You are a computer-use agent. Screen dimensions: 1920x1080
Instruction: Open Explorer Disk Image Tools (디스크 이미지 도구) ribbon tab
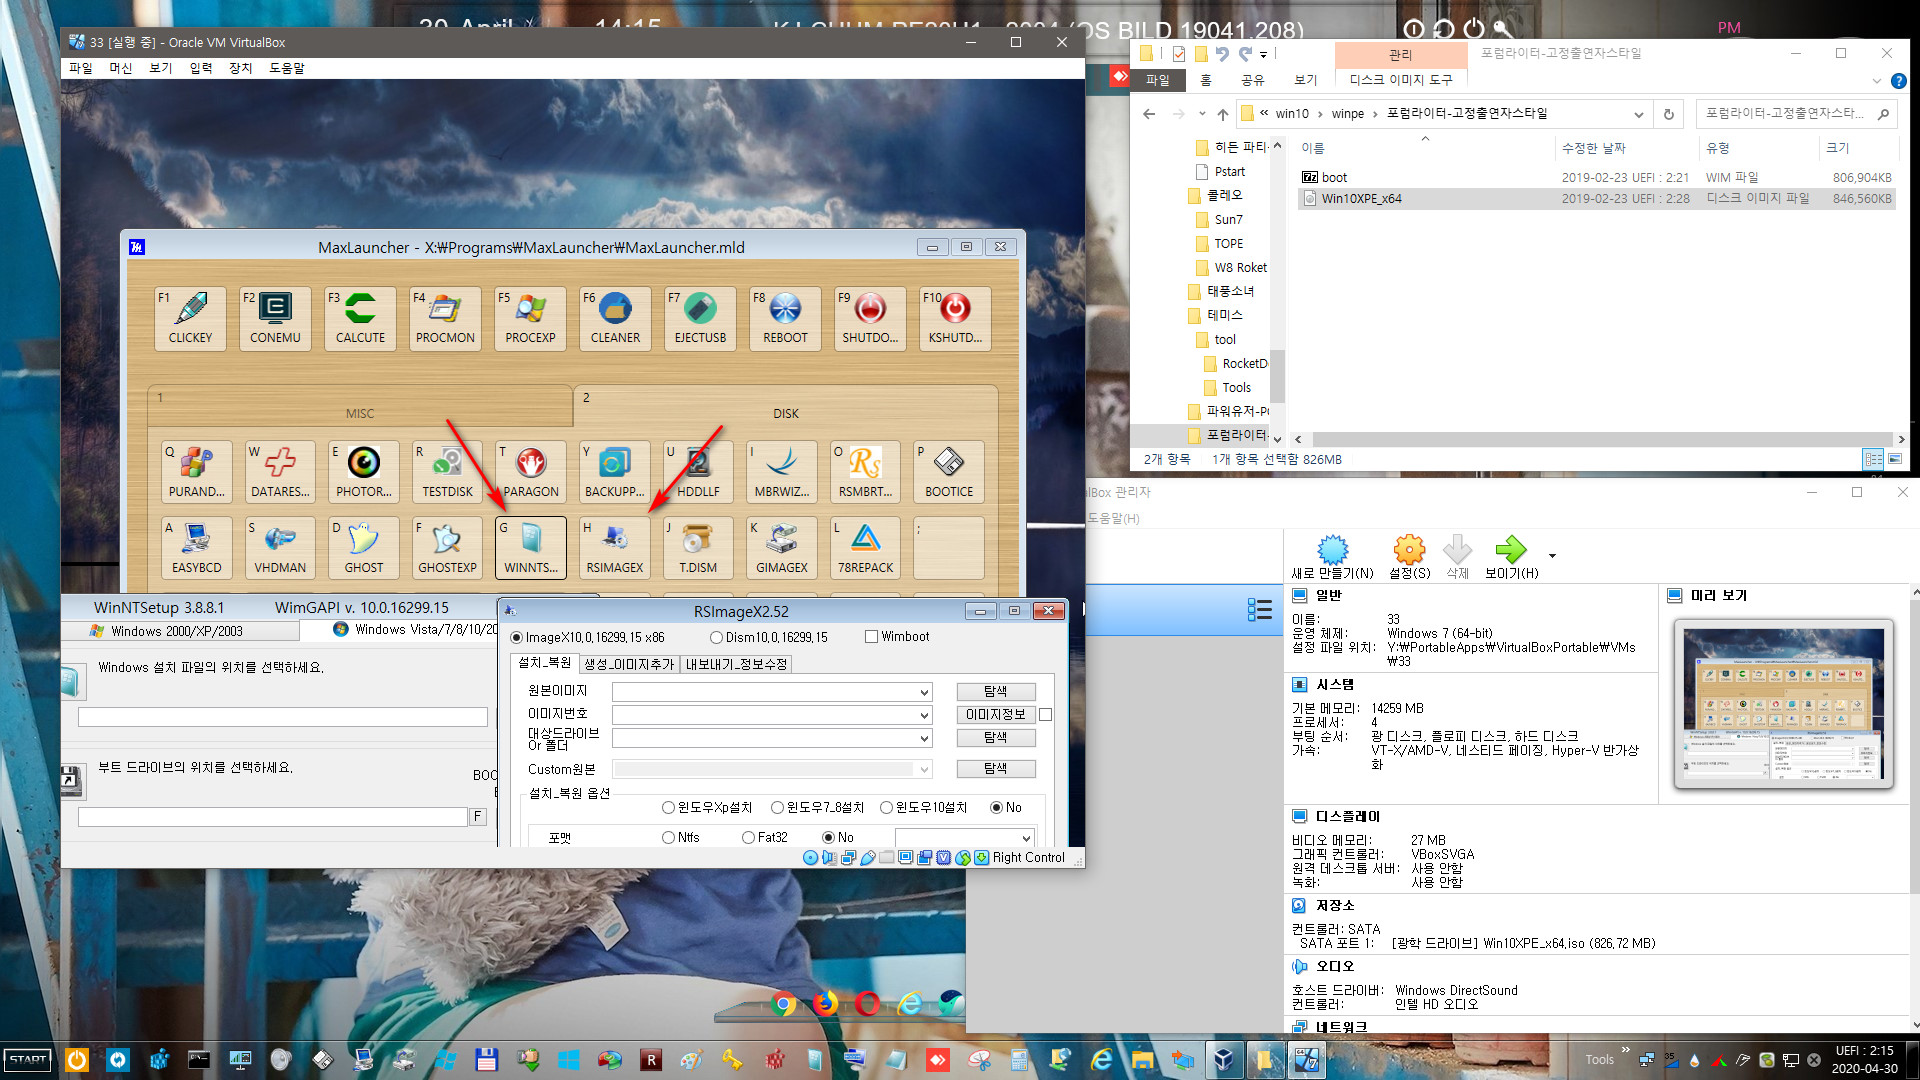[x=1400, y=80]
